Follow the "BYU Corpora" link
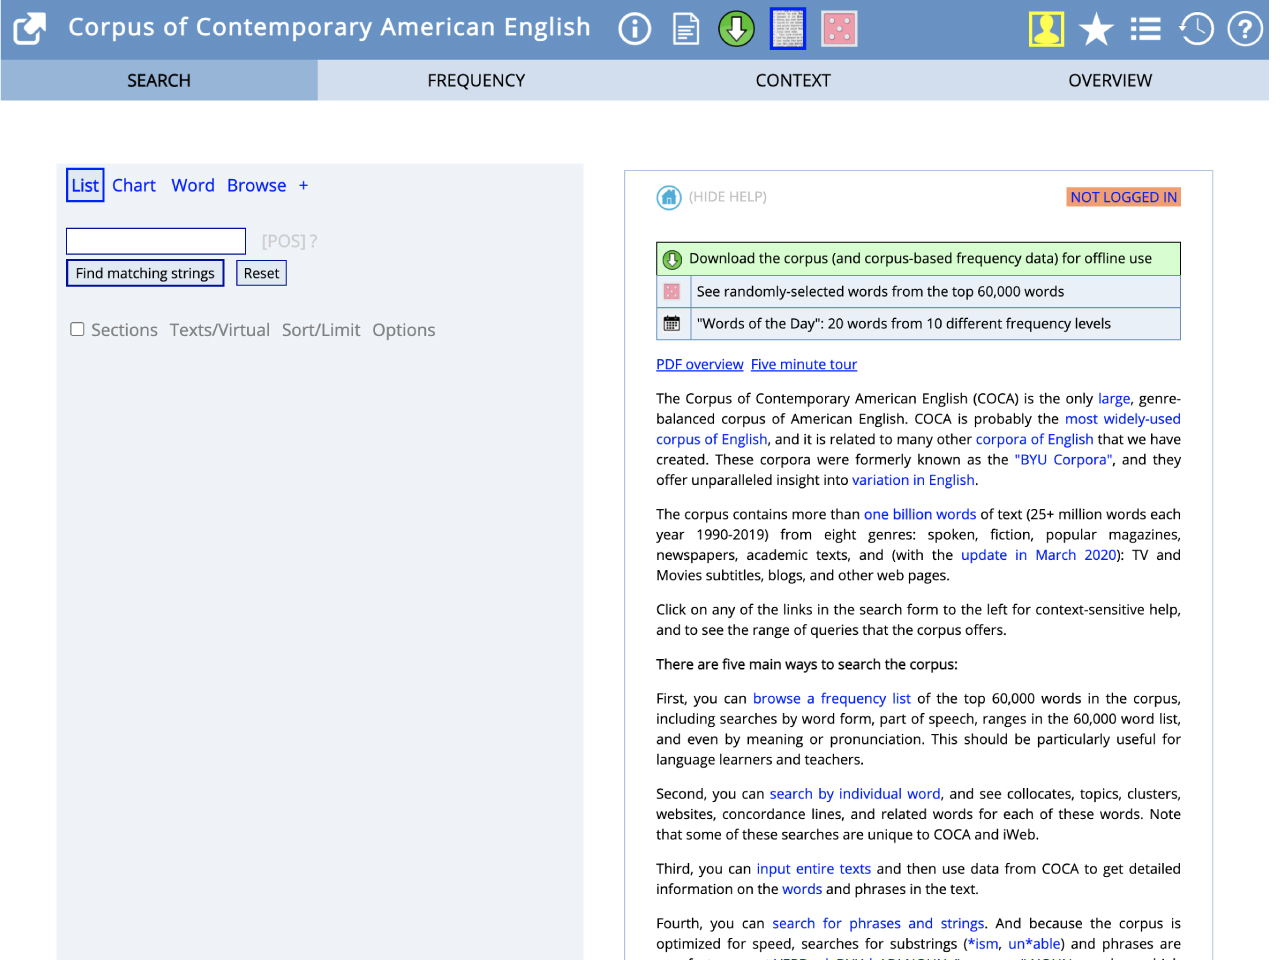1280x960 pixels. pos(1064,460)
